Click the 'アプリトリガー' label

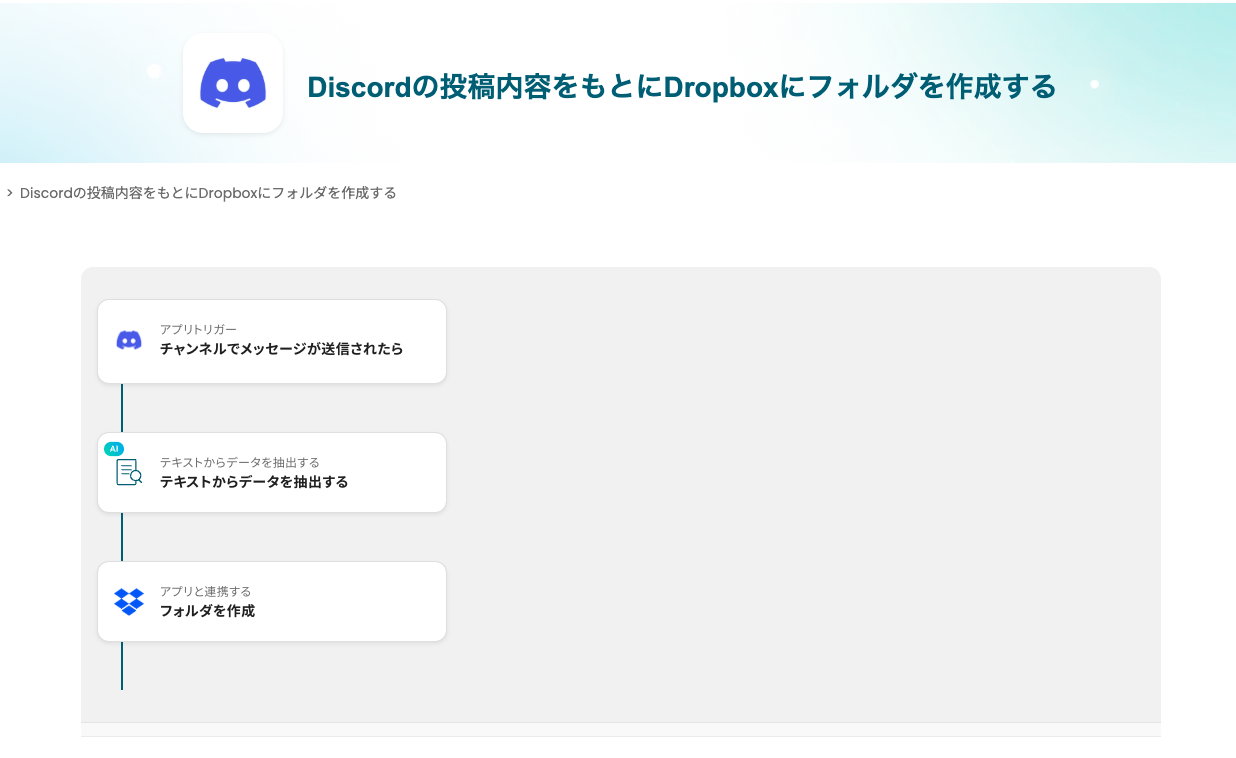click(198, 329)
